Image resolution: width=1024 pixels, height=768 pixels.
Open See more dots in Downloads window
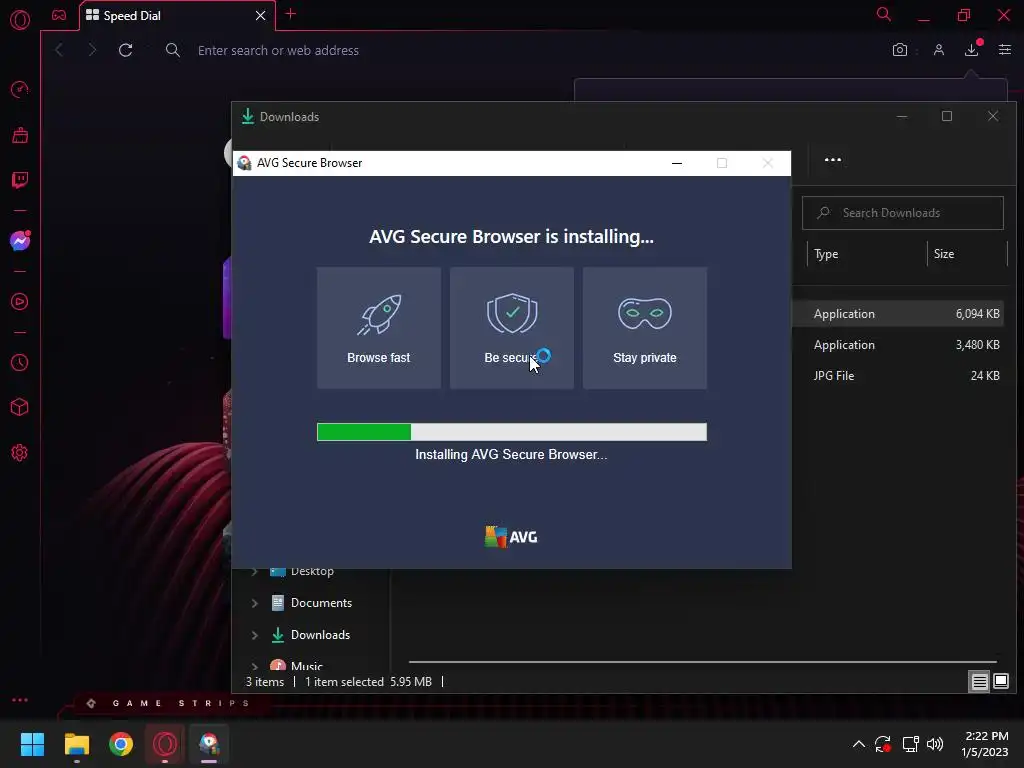point(833,160)
